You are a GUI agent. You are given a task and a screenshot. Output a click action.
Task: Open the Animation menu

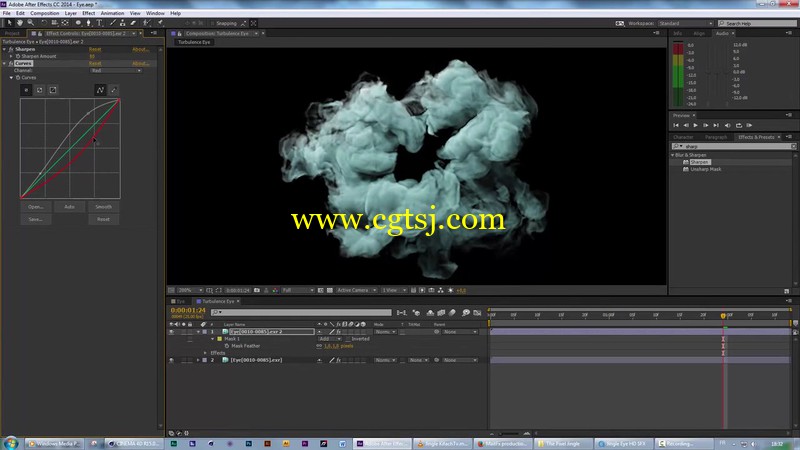(x=112, y=13)
